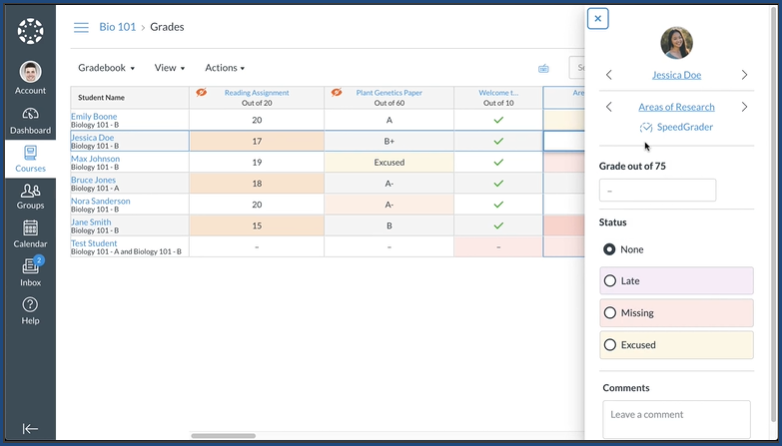Go to next student arrow
Viewport: 782px width, 446px height.
coord(744,75)
